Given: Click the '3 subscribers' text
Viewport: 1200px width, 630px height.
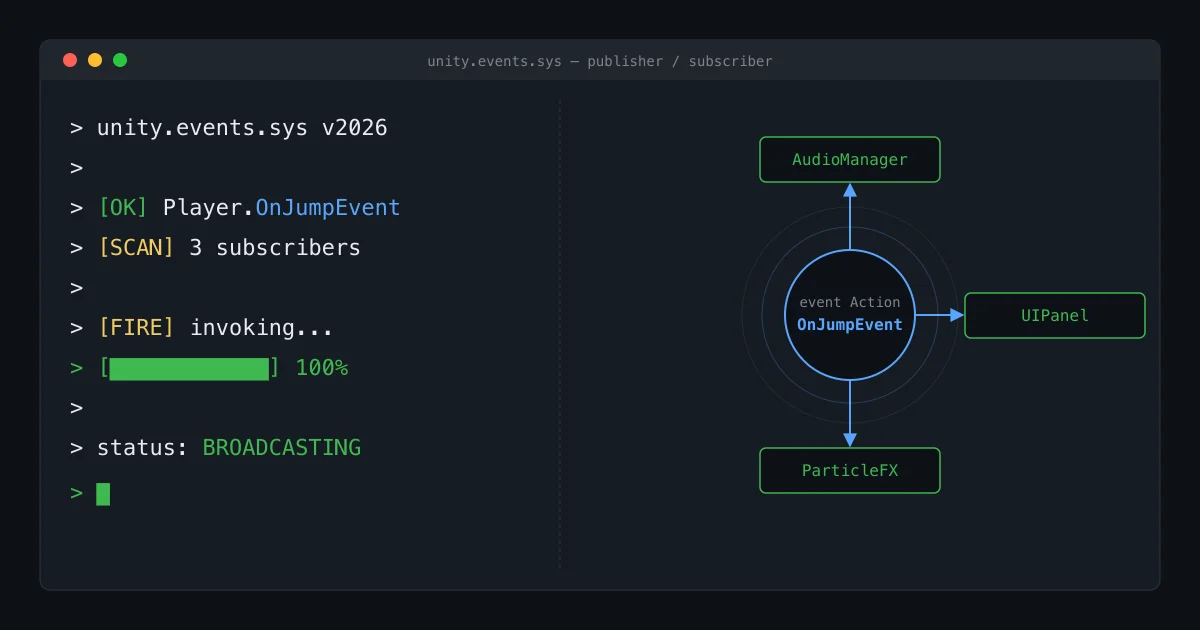Looking at the screenshot, I should pyautogui.click(x=275, y=248).
